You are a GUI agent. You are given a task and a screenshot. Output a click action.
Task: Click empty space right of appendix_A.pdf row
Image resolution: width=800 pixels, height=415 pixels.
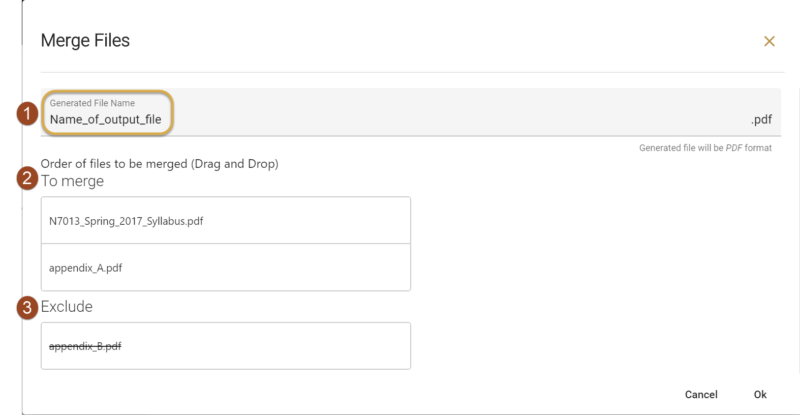(x=265, y=267)
